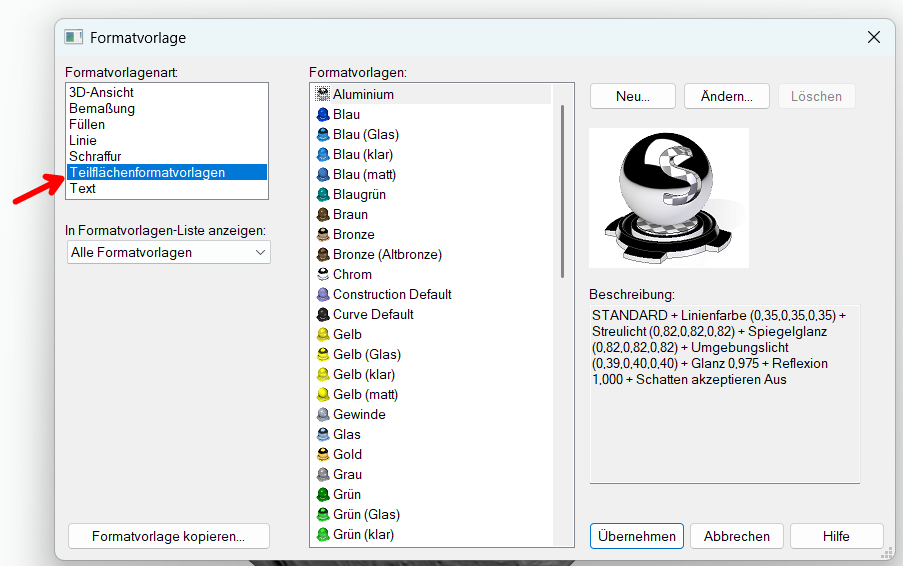Click the Gelb sphere icon

(x=323, y=335)
